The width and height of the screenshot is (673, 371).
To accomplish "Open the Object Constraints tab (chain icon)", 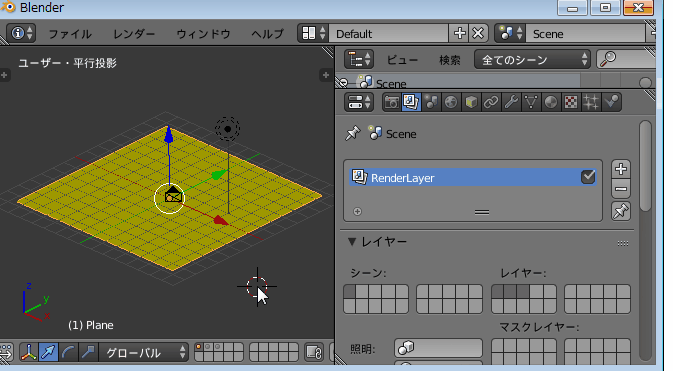I will (x=491, y=102).
